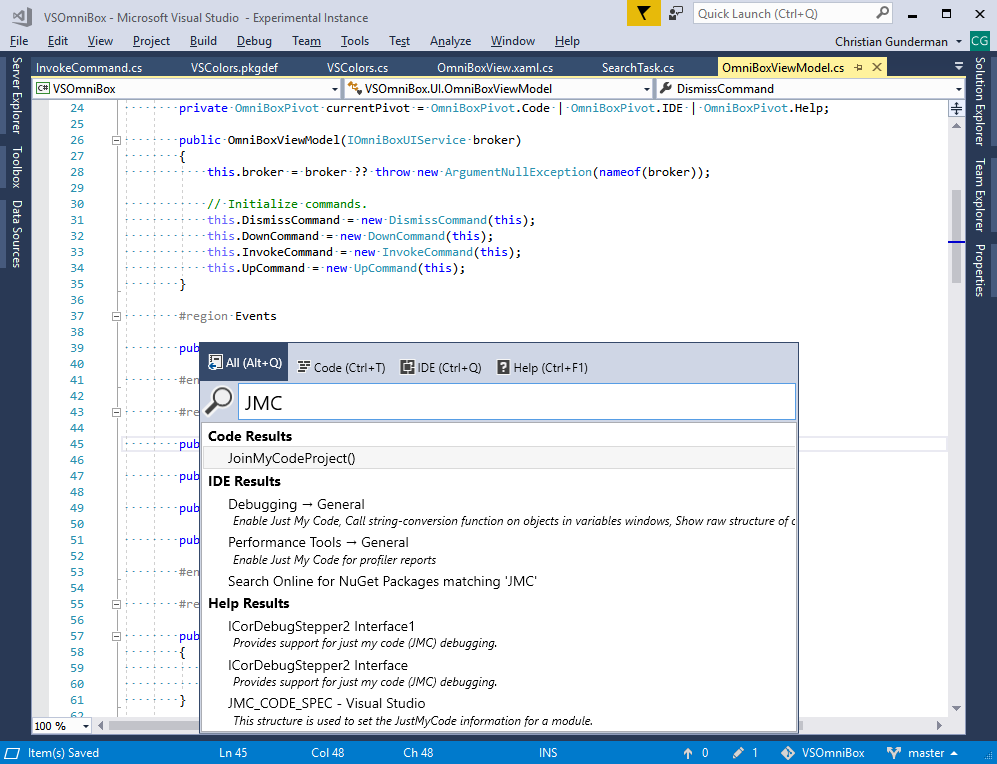
Task: Open the Edit menu
Action: coord(58,41)
